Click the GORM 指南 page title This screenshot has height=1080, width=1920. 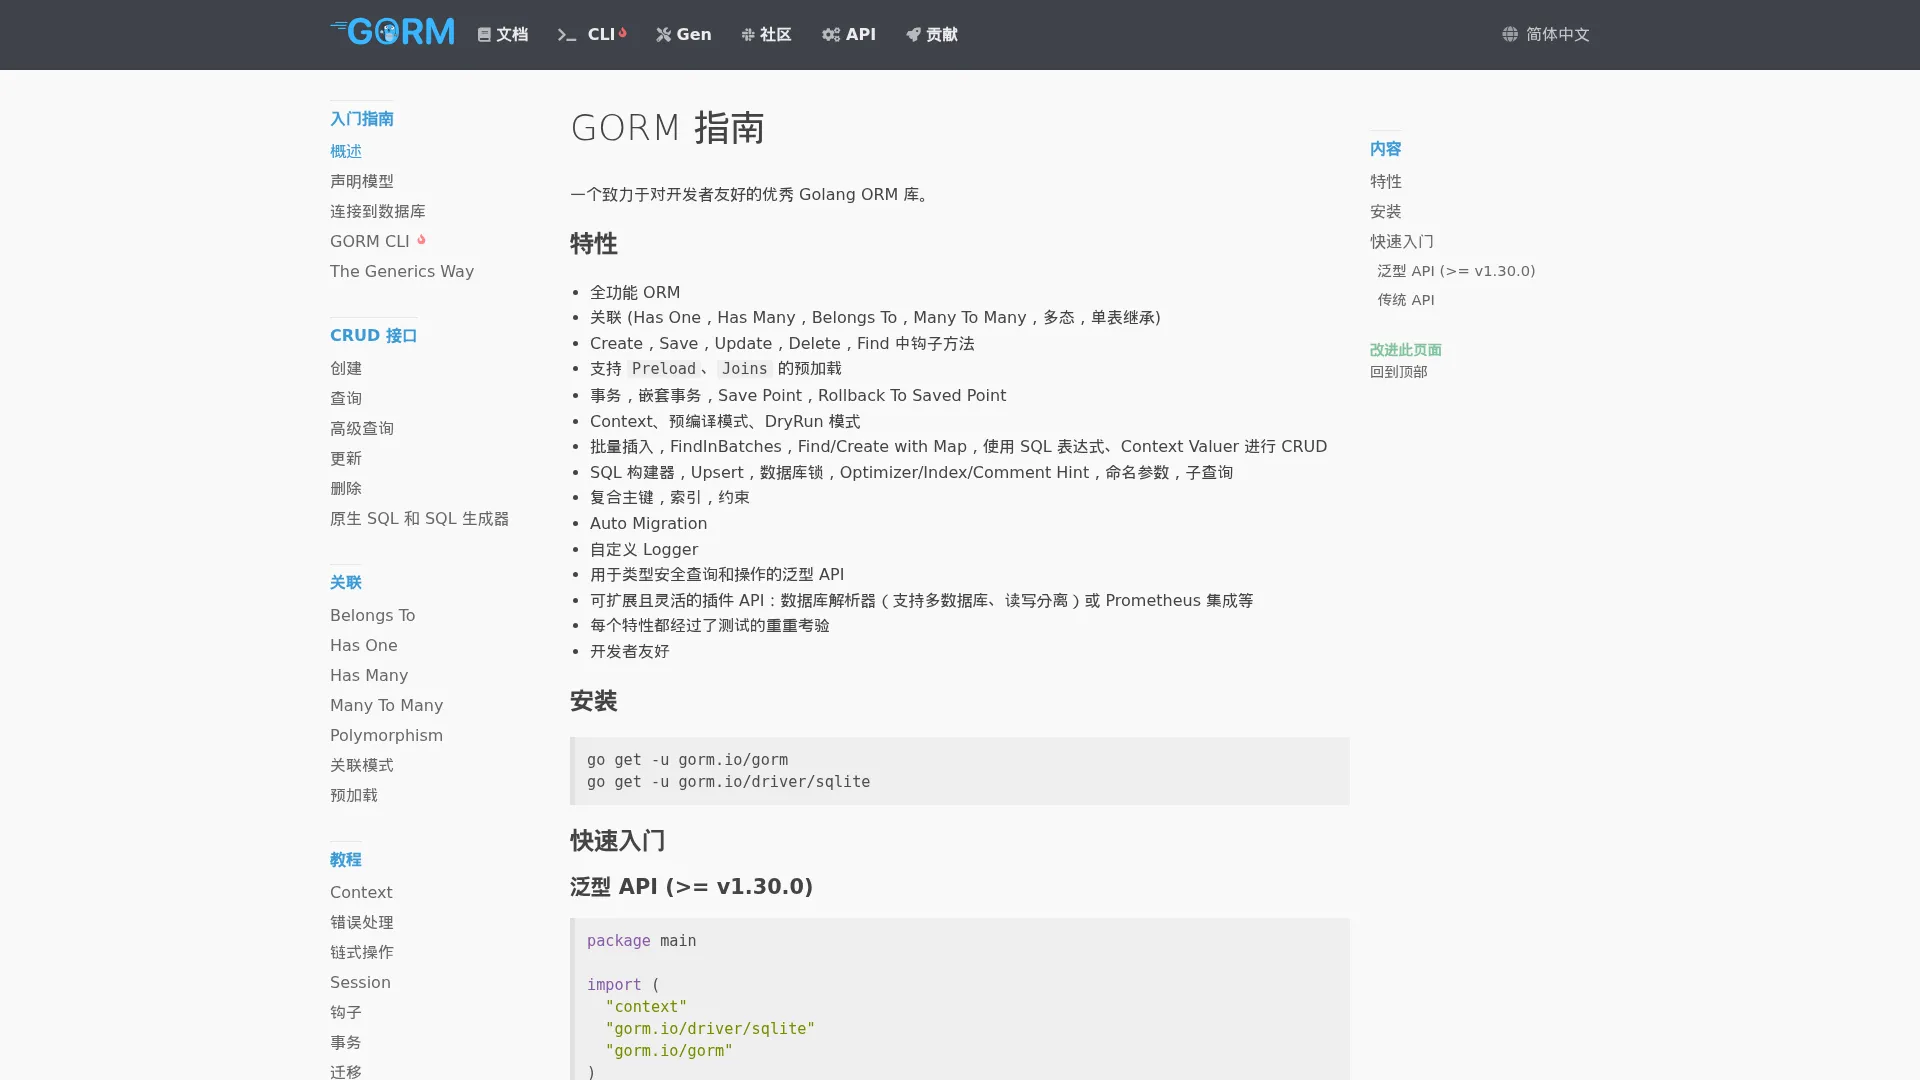click(668, 128)
